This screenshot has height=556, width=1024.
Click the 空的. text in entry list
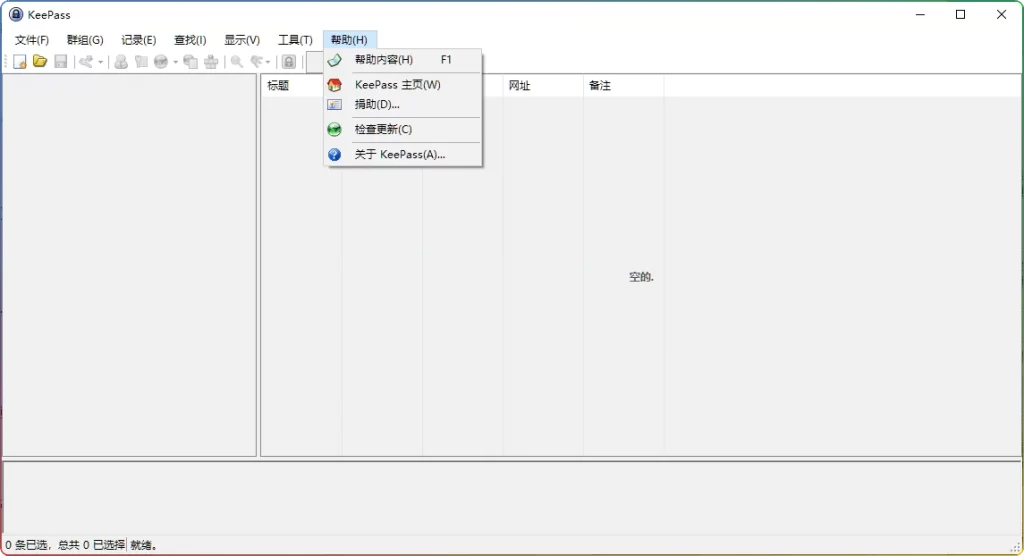pos(641,277)
